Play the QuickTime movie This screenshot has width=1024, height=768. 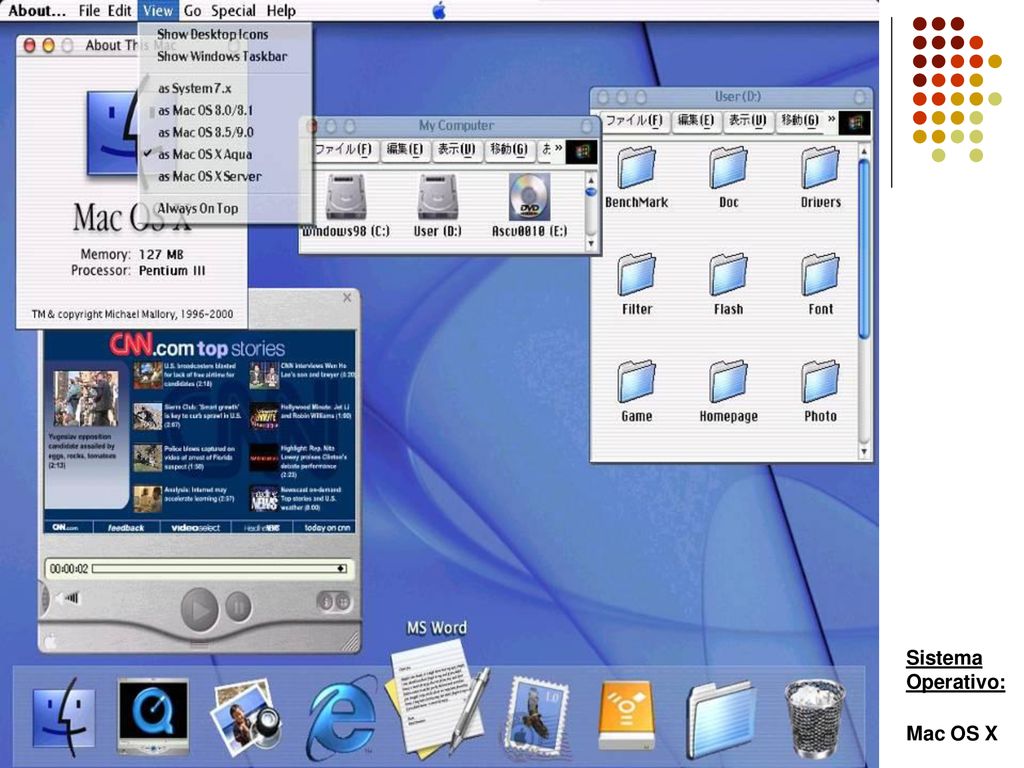pos(199,609)
